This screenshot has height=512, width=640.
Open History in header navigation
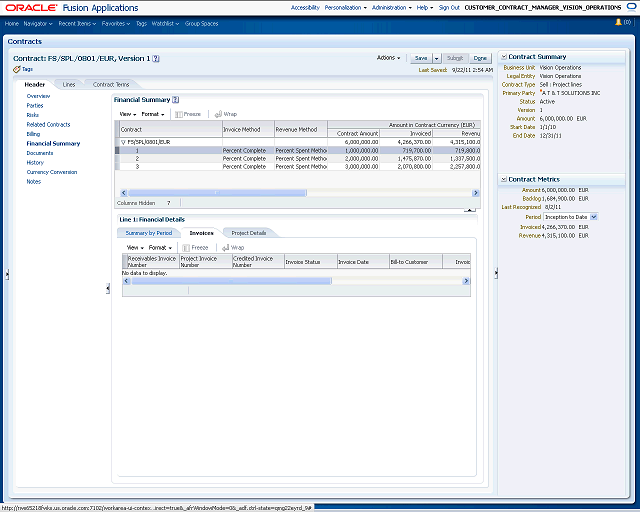35,163
